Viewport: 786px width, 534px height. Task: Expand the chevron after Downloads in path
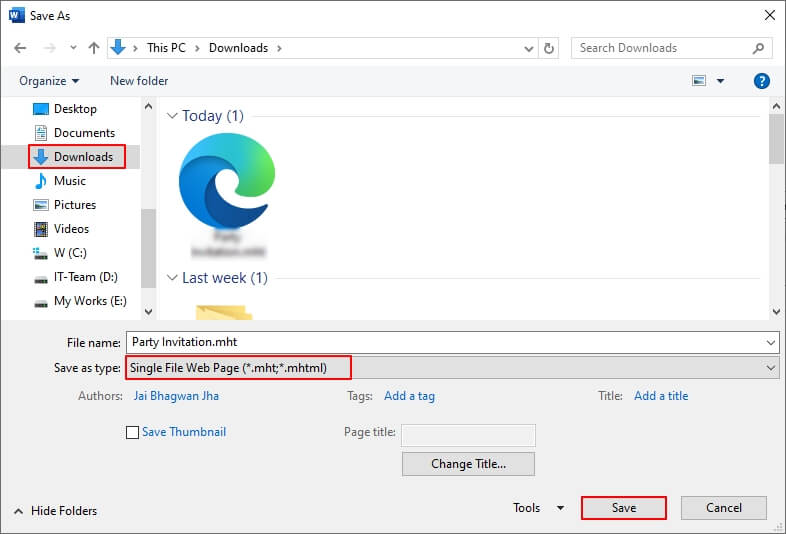[x=279, y=48]
